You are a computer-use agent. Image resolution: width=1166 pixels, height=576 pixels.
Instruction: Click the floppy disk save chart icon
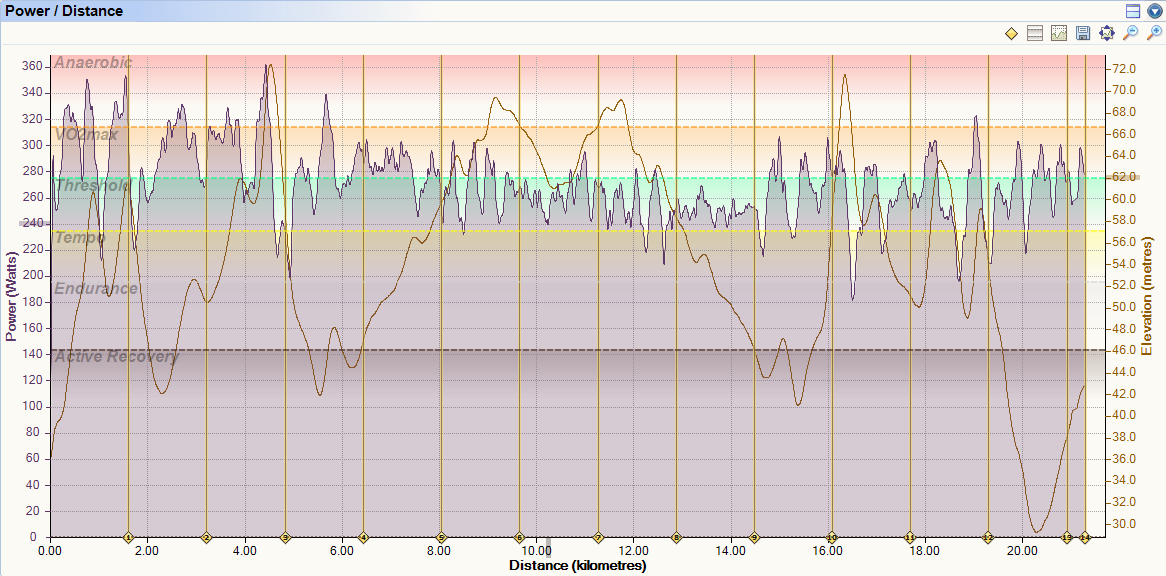1082,33
